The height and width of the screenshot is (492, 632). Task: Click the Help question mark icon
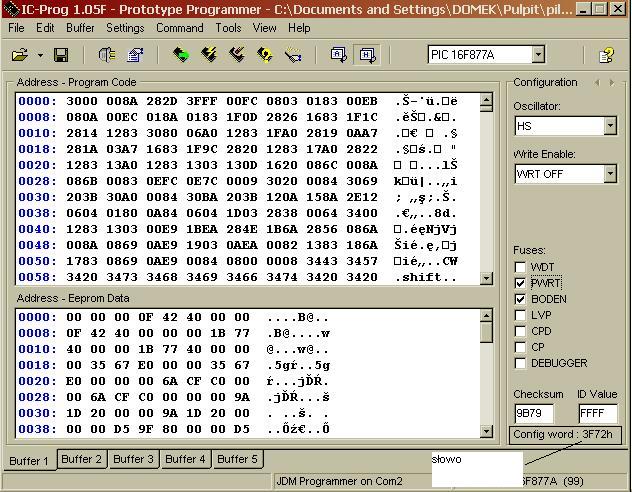[606, 55]
